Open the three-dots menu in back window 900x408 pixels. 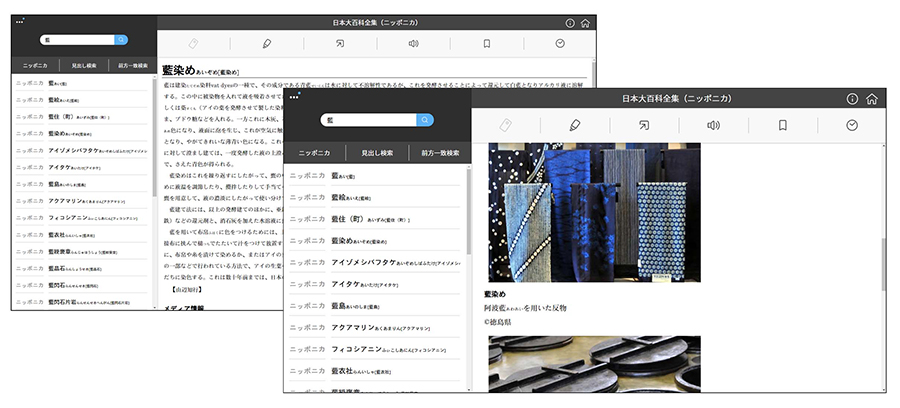click(20, 22)
